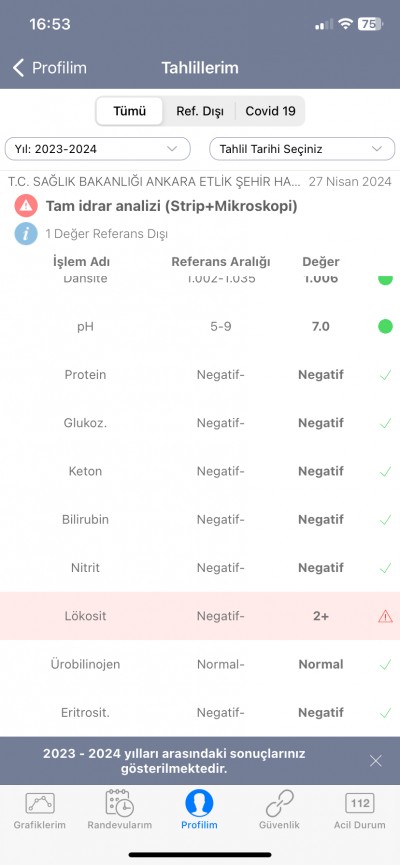Open Acil Durum 112 icon
Screen dimensions: 400x865
360,803
